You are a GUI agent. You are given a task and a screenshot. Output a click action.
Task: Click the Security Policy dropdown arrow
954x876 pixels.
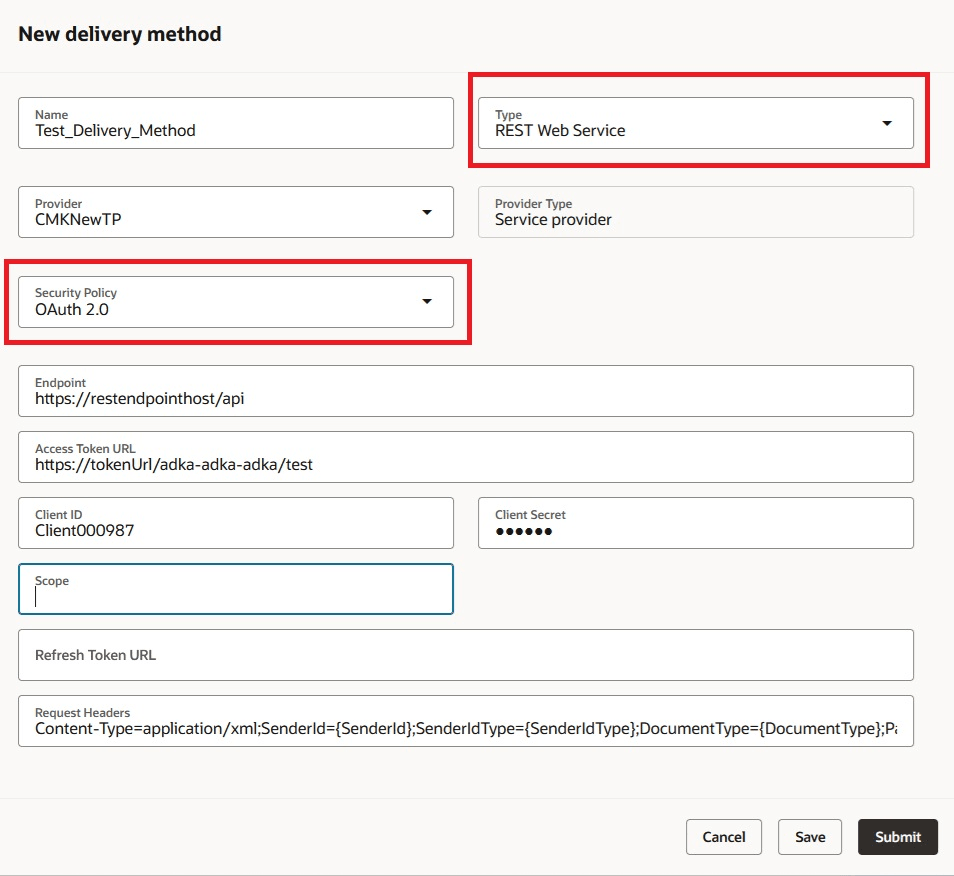(x=428, y=301)
